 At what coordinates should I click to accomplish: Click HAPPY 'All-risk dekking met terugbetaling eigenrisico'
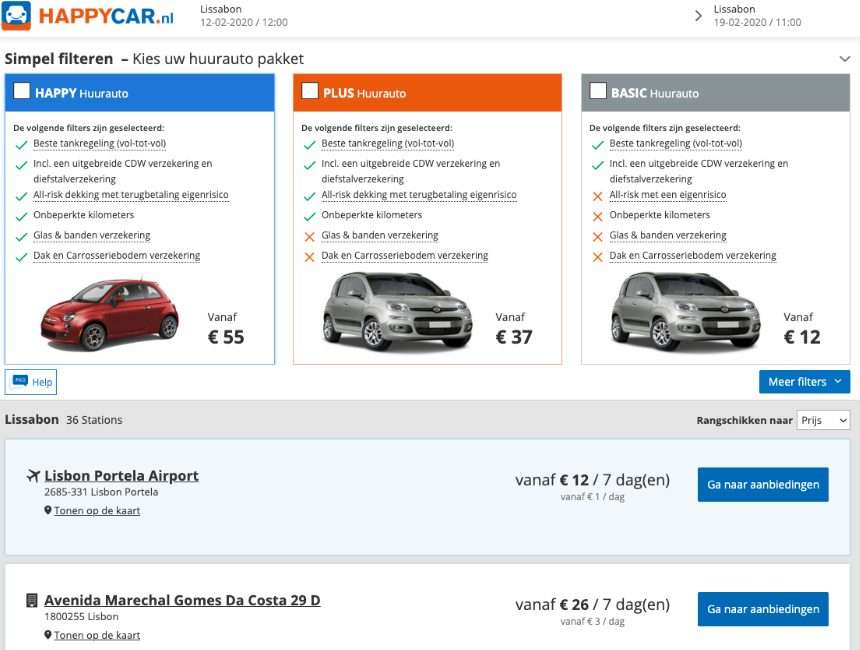click(x=131, y=195)
